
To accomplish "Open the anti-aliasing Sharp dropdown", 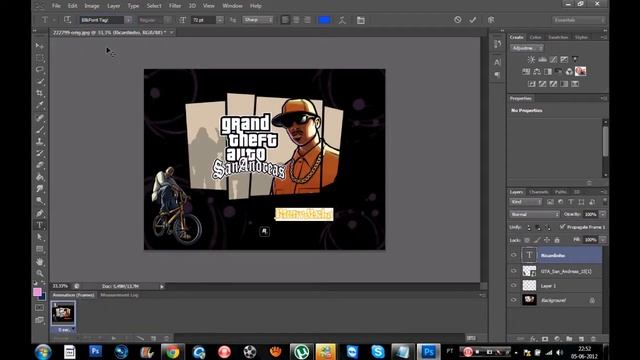I will (258, 20).
